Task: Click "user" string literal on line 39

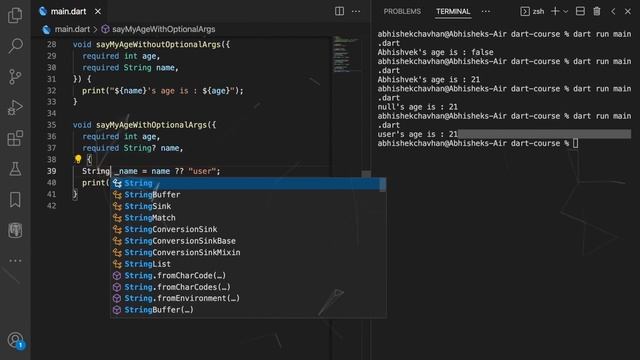Action: click(202, 171)
